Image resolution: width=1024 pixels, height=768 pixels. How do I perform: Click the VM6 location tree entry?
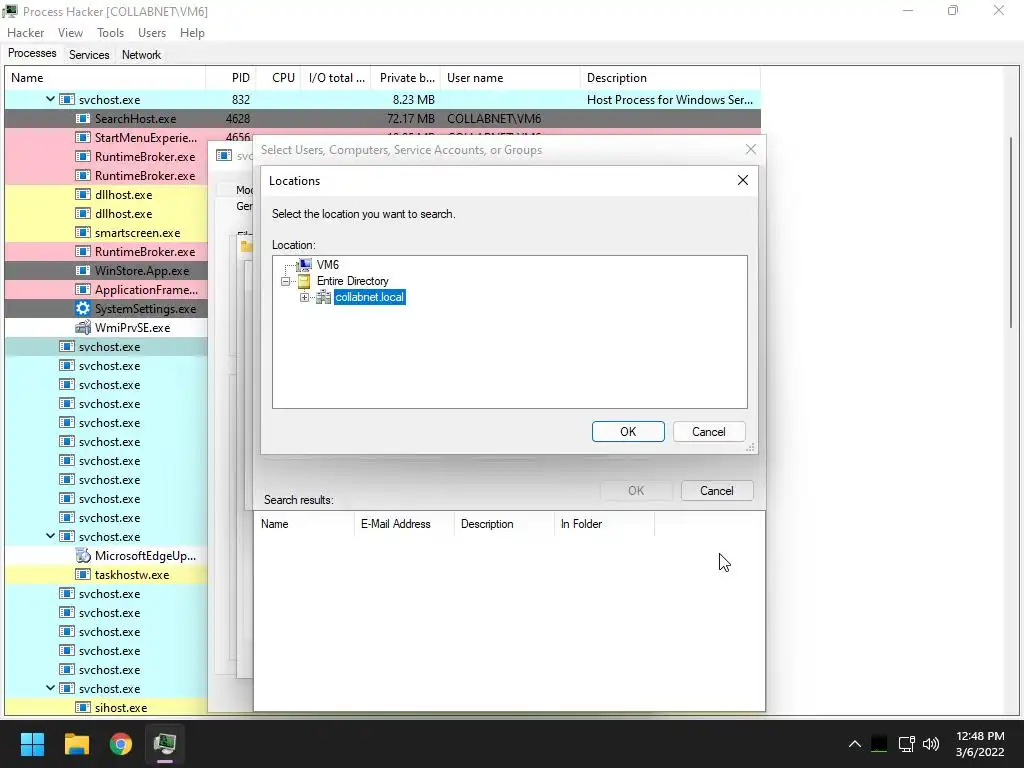[327, 264]
